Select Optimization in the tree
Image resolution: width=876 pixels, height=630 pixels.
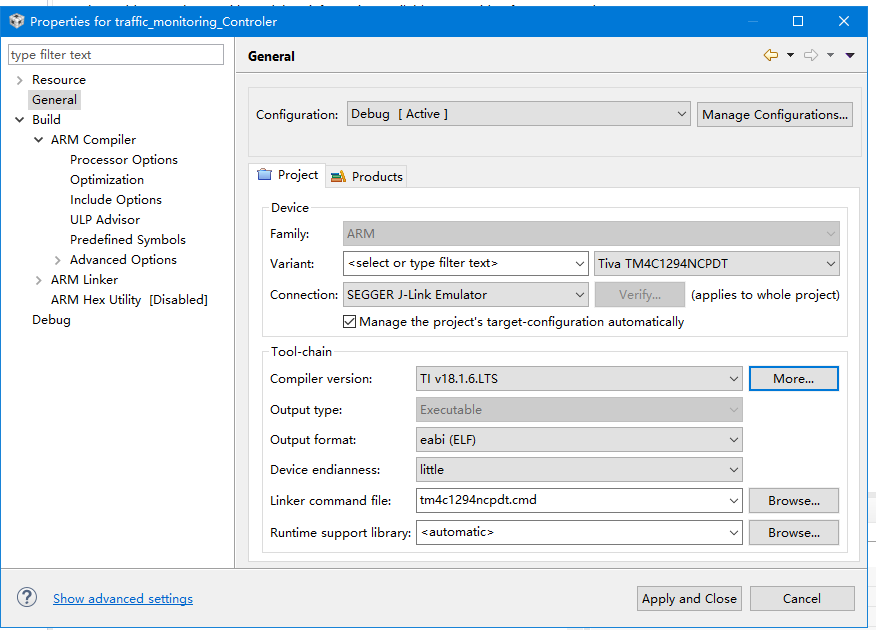[x=107, y=180]
